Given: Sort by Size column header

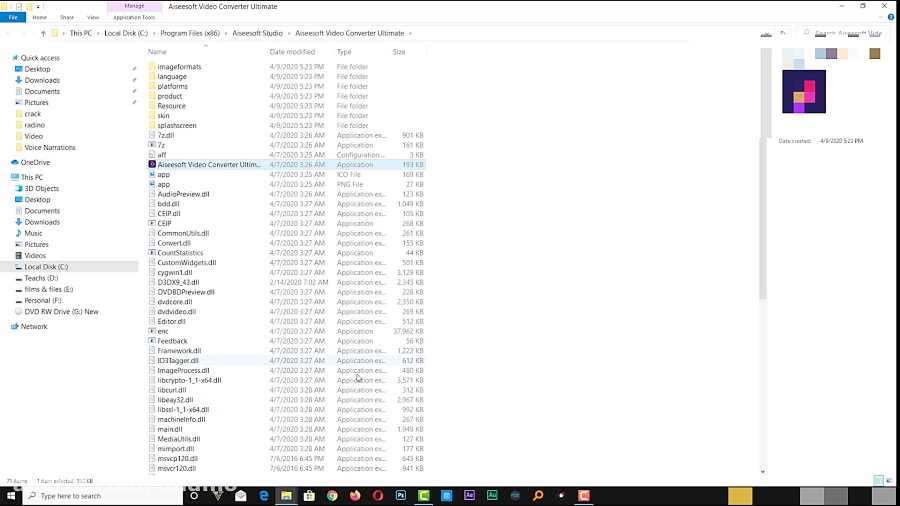Looking at the screenshot, I should tap(399, 52).
